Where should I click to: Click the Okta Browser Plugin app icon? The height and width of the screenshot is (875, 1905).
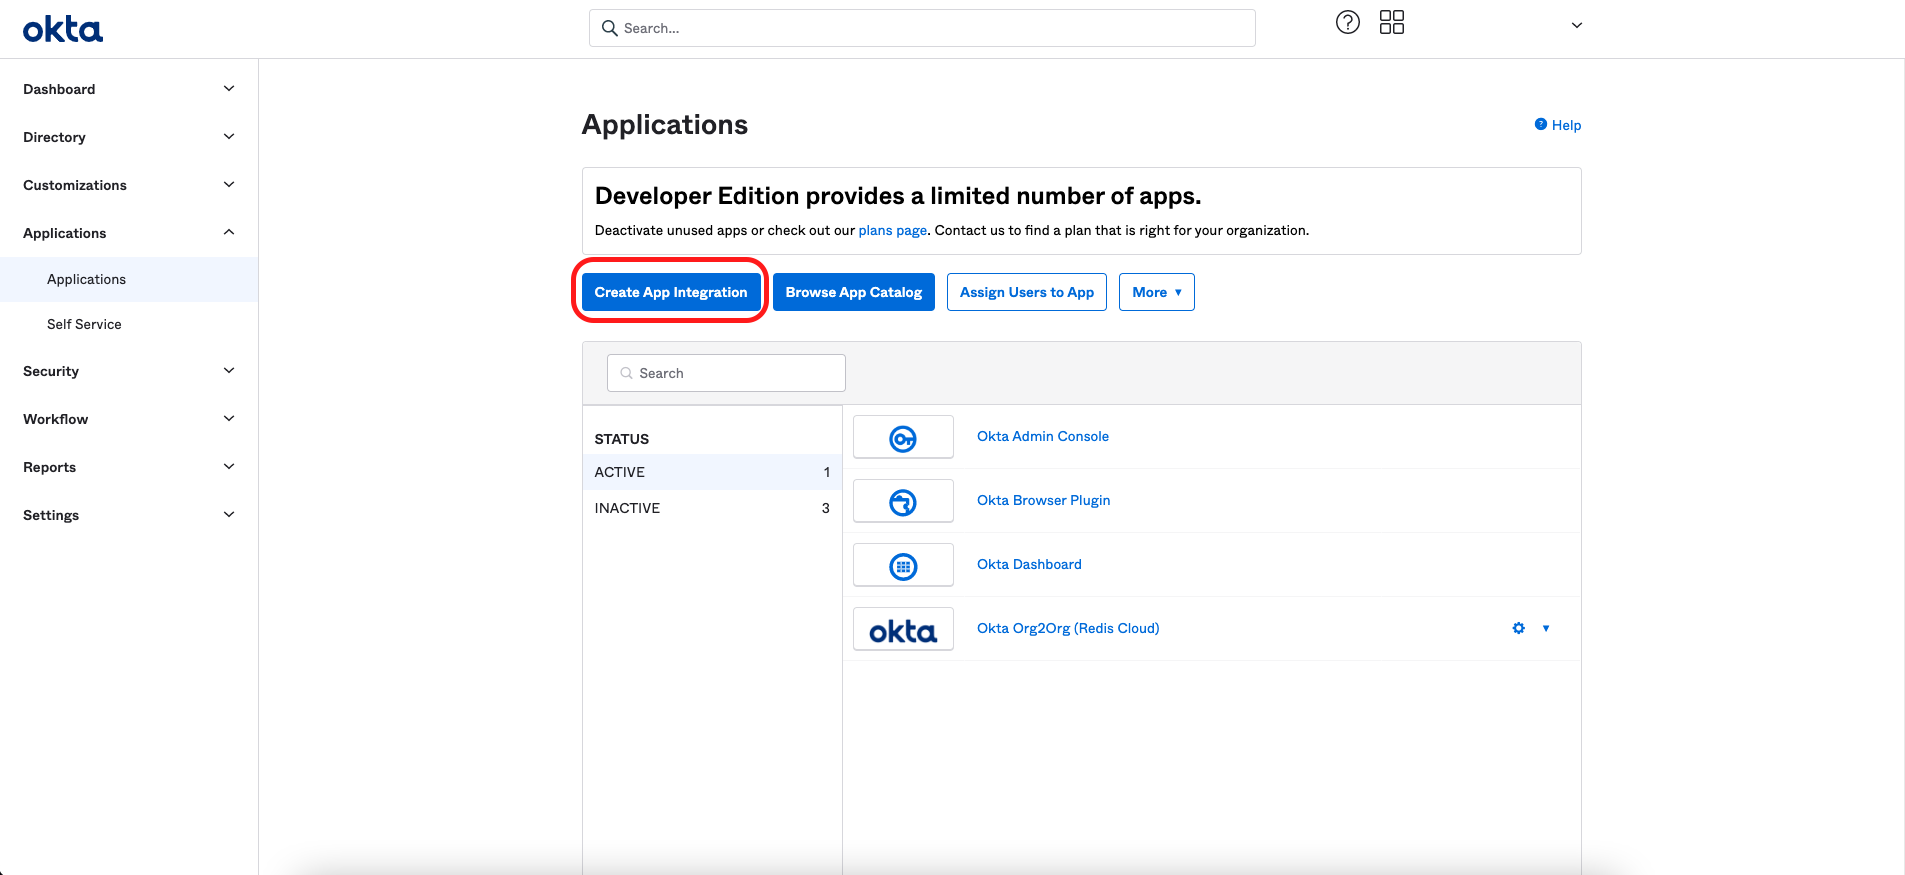(x=902, y=502)
